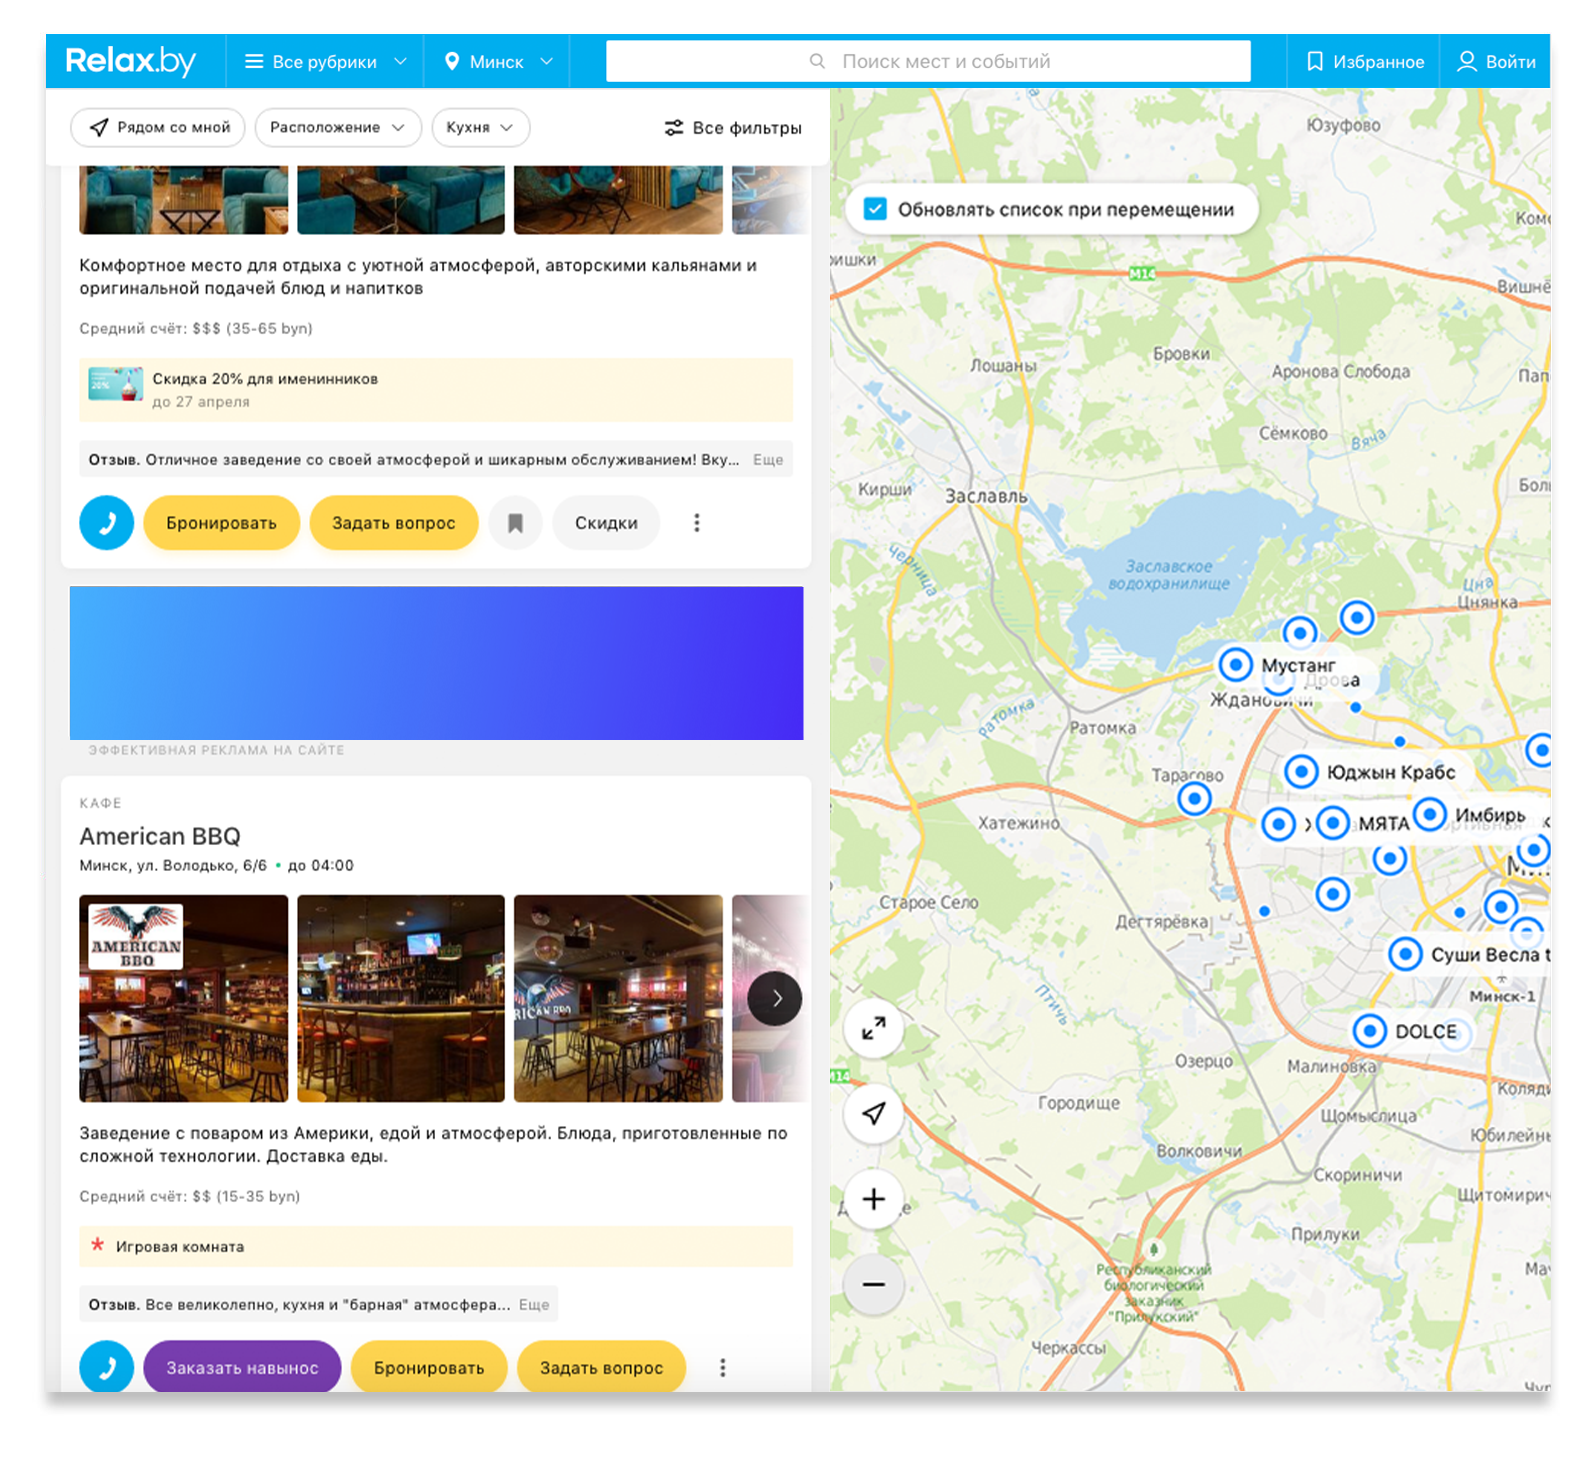Open first venue's leftmost photo thumbnail
1593x1462 pixels.
pos(184,200)
